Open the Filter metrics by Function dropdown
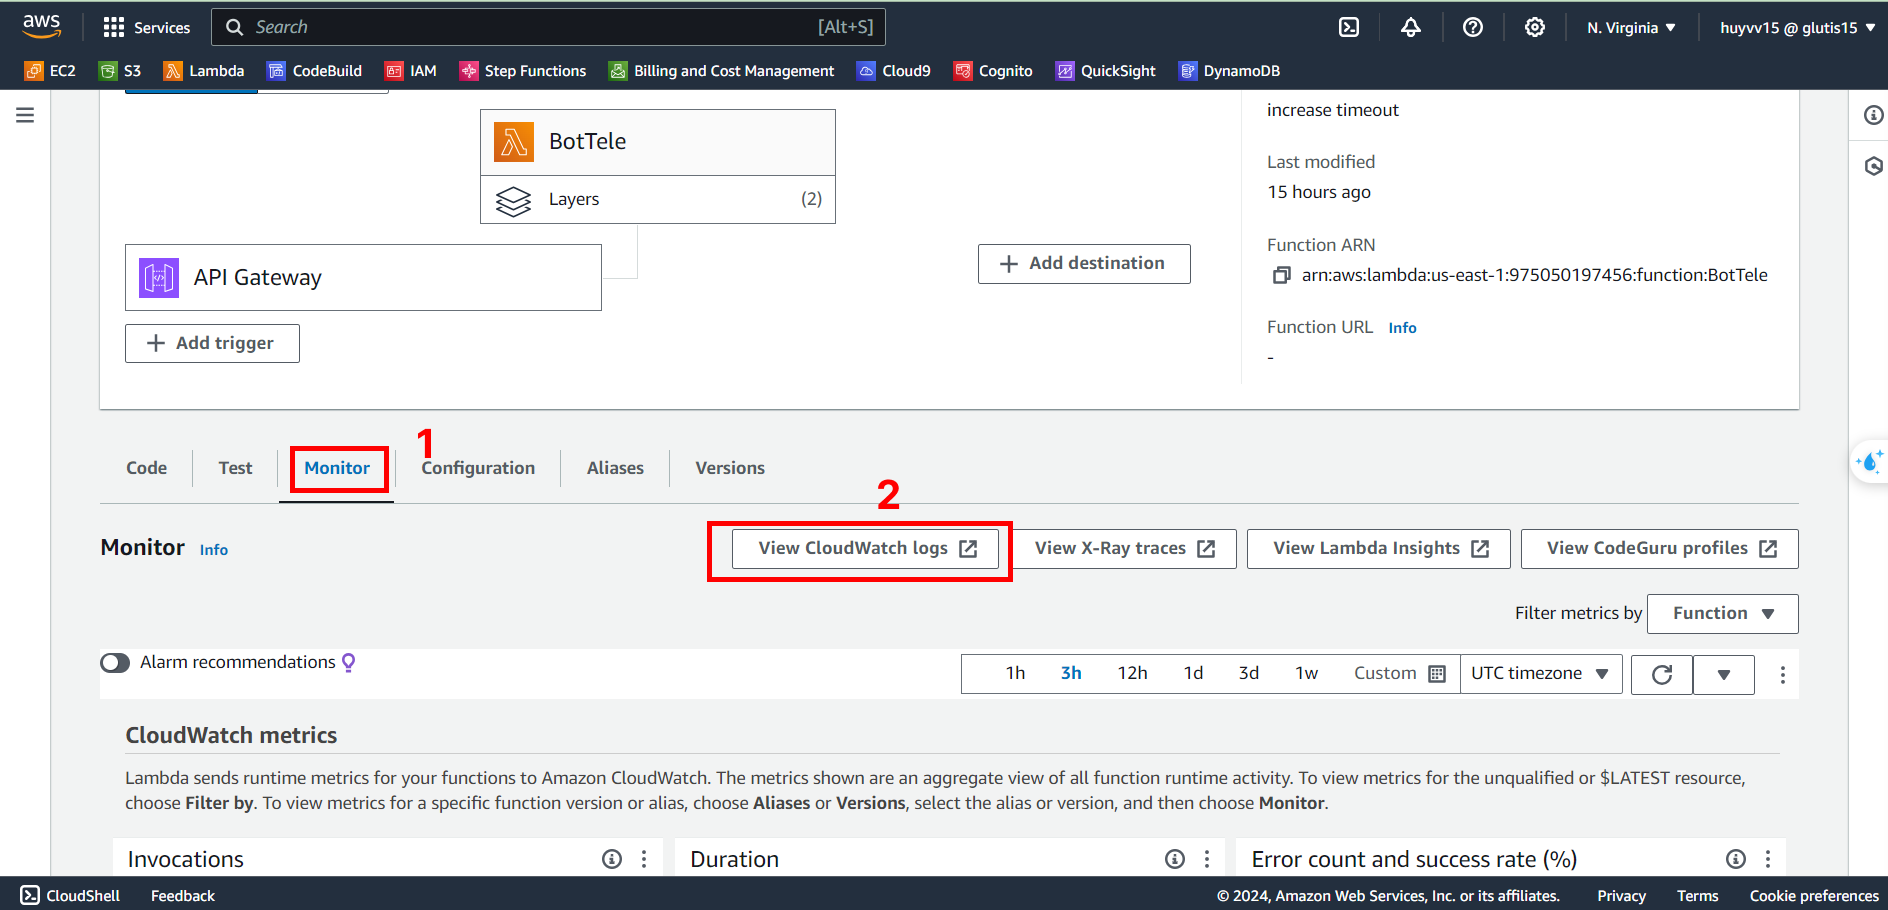The height and width of the screenshot is (910, 1888). click(x=1722, y=614)
